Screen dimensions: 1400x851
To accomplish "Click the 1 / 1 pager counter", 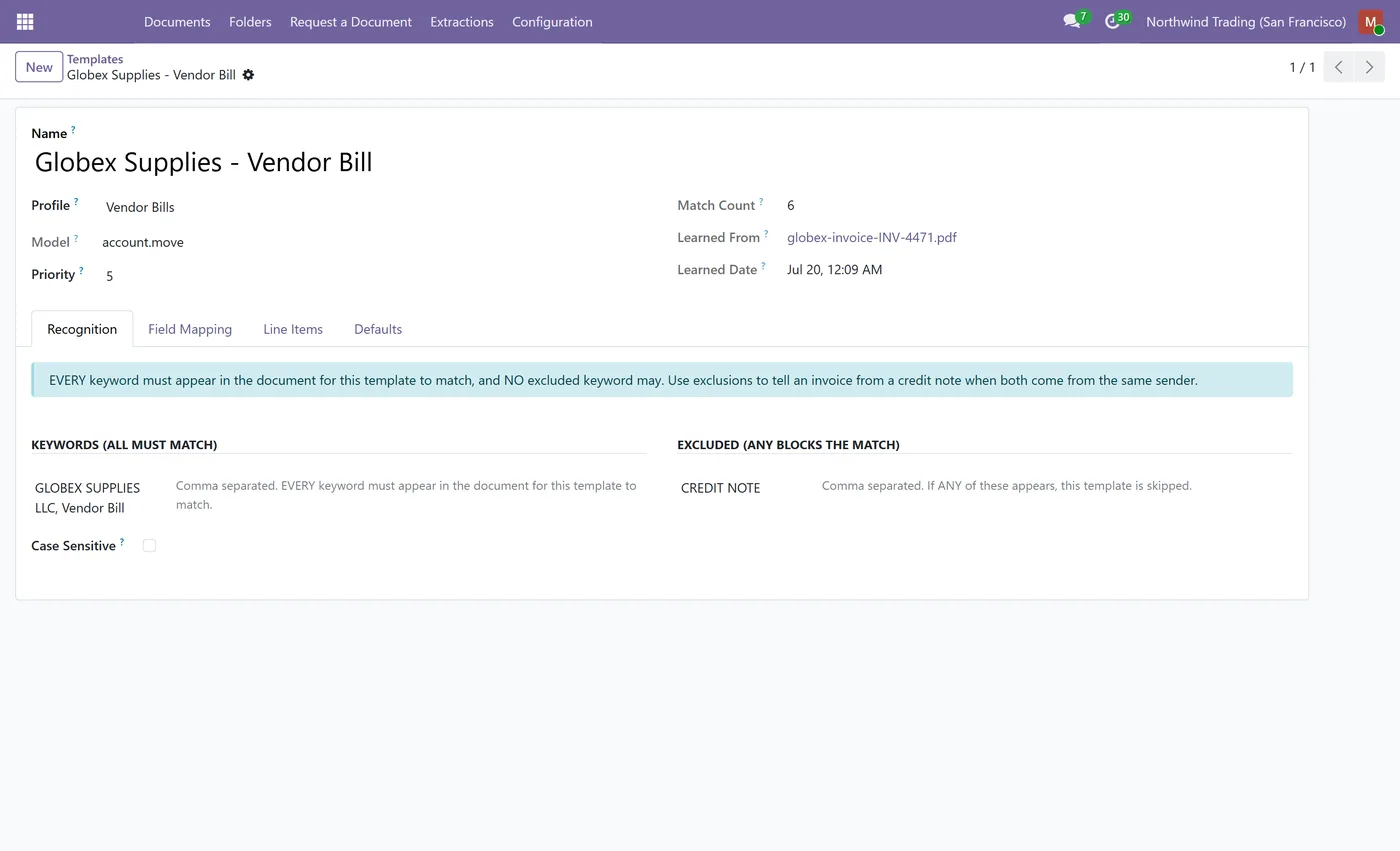I will [1302, 67].
